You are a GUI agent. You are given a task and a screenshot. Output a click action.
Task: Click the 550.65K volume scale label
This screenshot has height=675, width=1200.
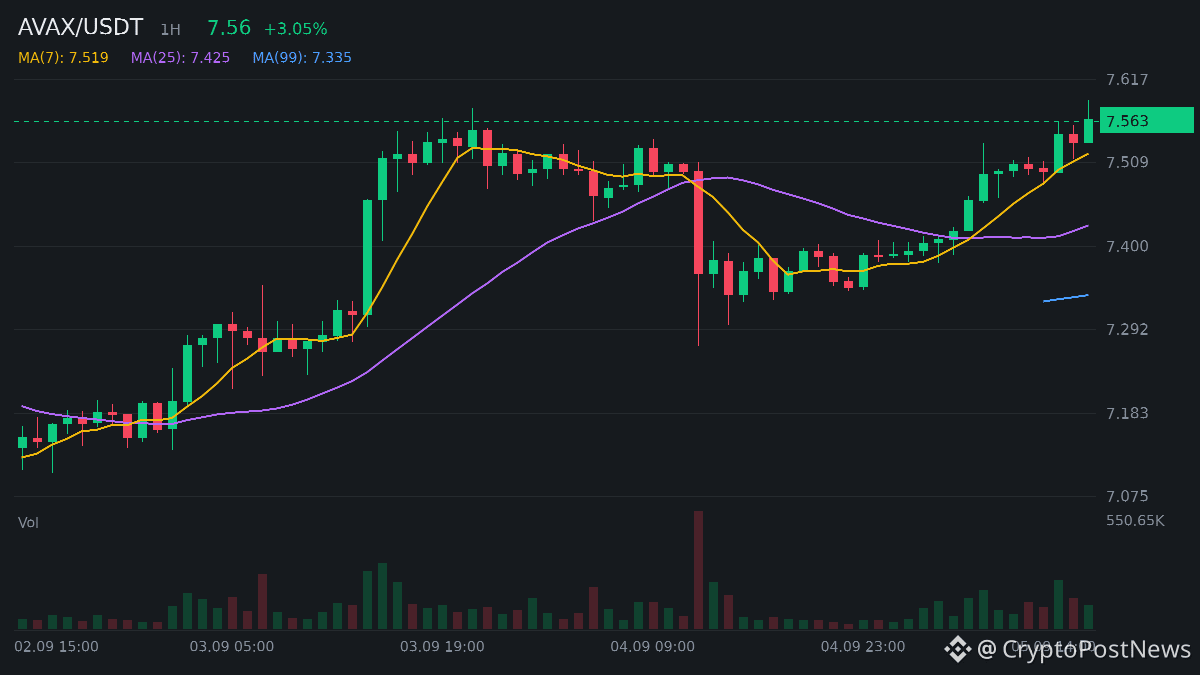point(1135,521)
